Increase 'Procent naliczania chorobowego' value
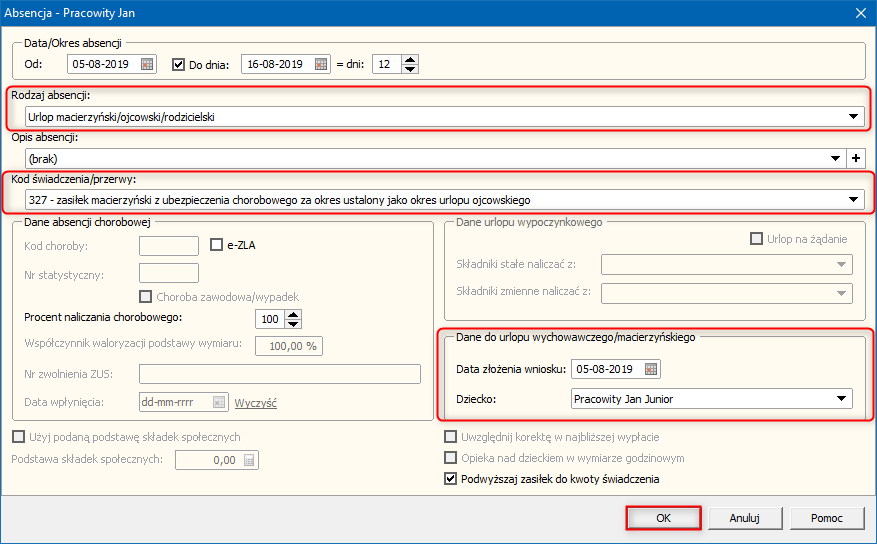 click(292, 314)
